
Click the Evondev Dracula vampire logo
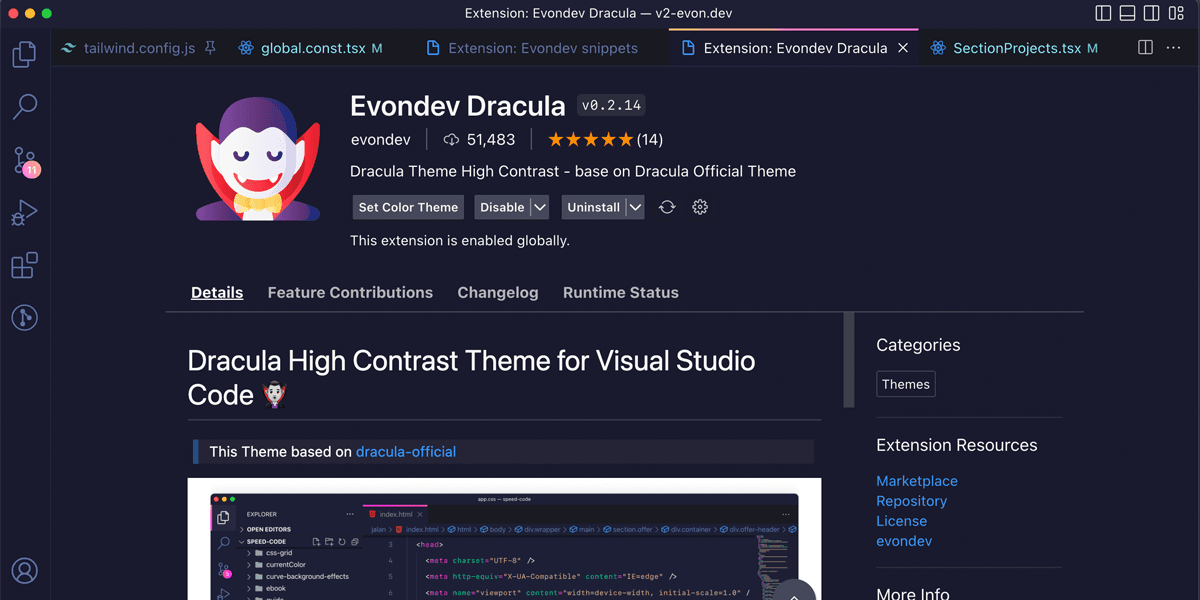coord(258,157)
